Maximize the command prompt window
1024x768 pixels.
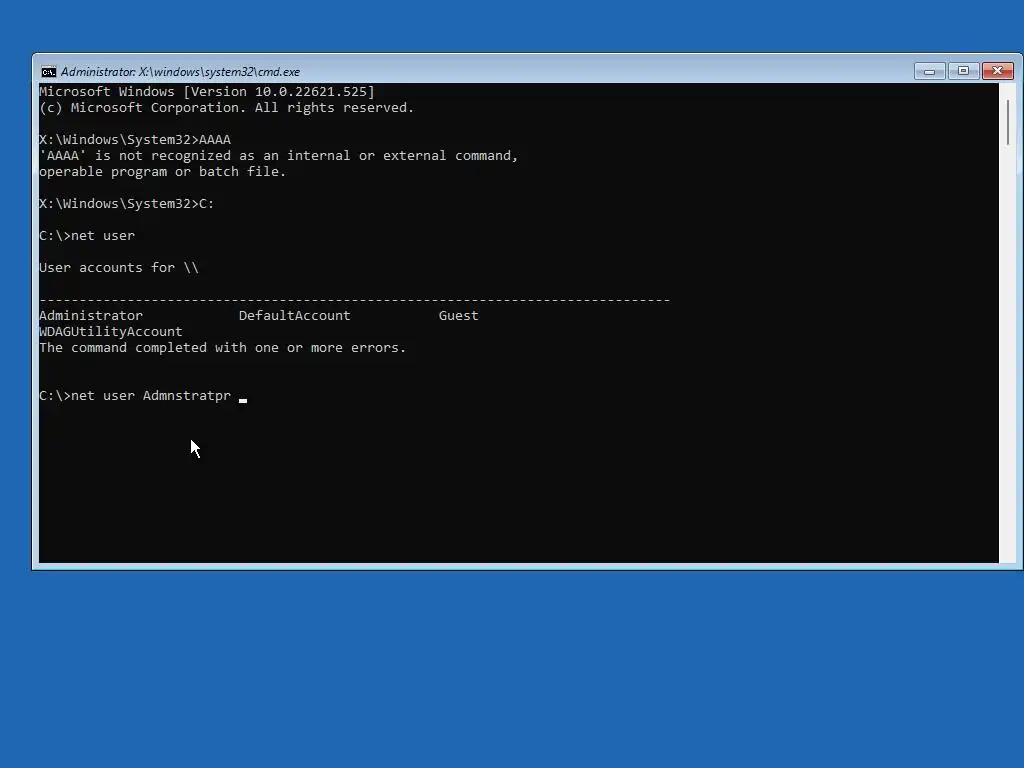963,71
